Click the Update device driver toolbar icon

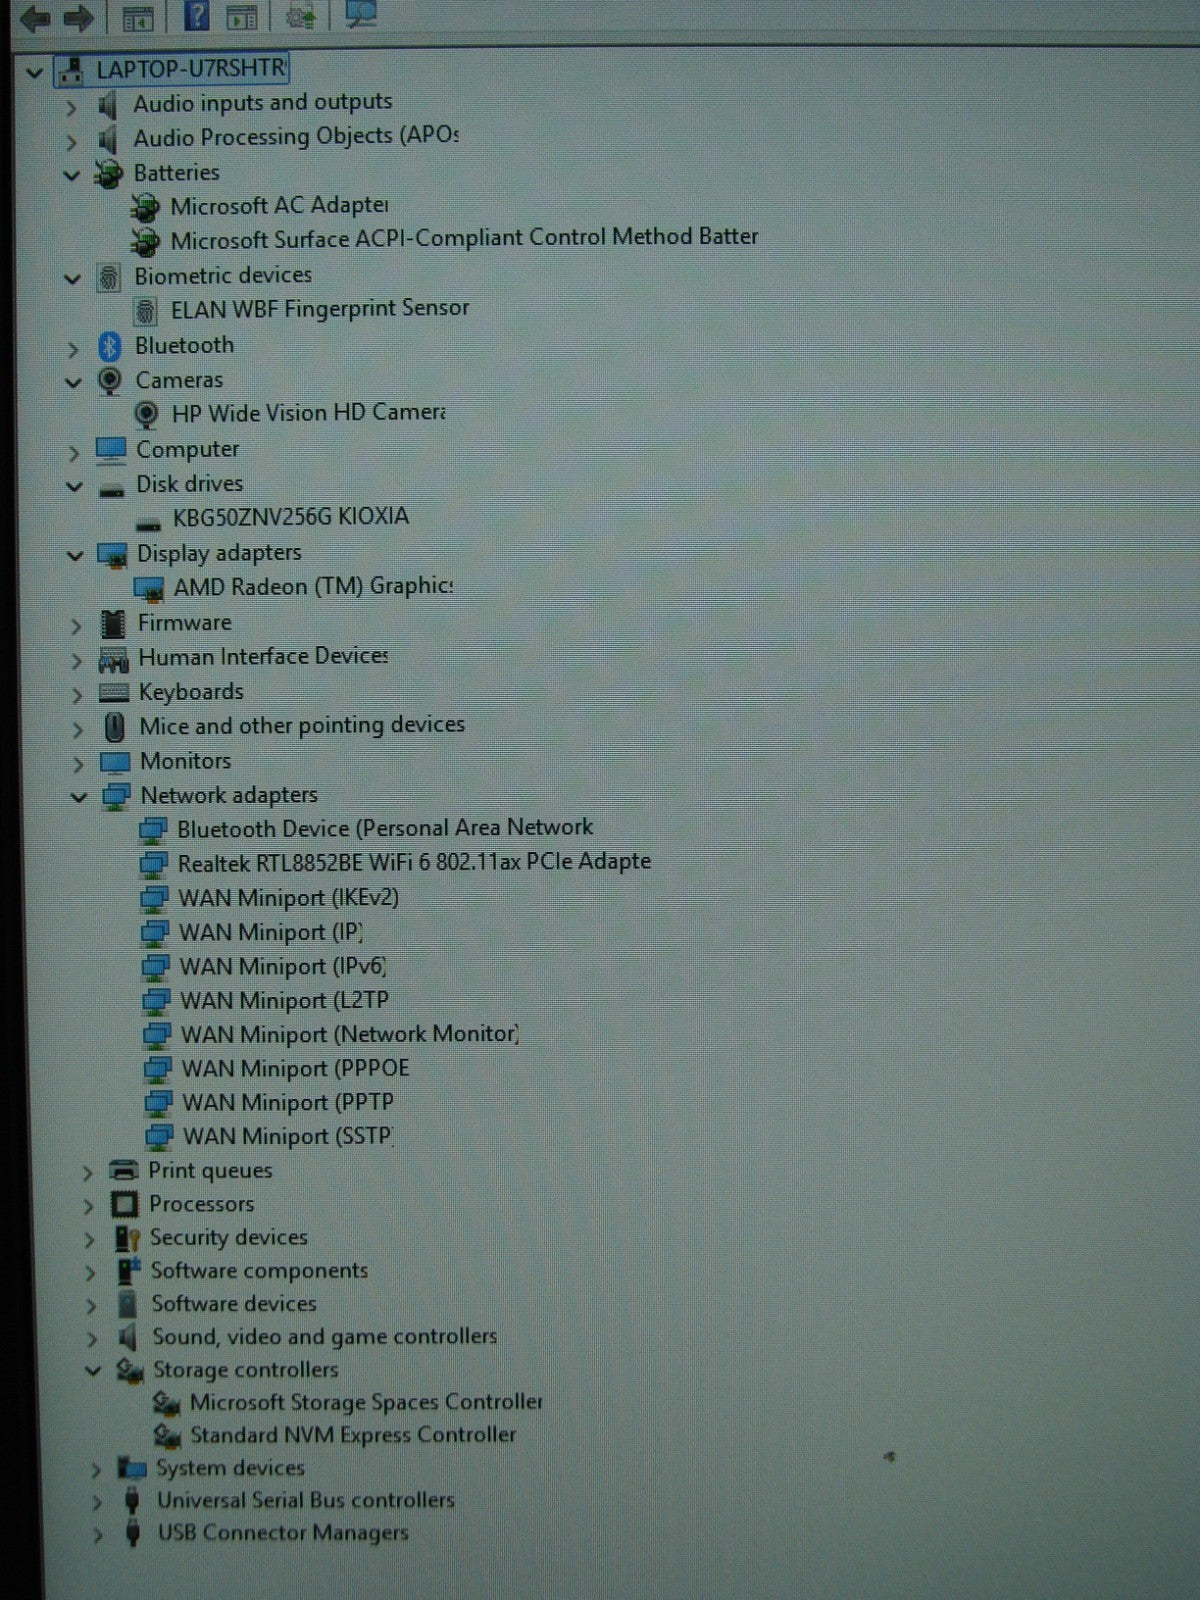coord(299,16)
